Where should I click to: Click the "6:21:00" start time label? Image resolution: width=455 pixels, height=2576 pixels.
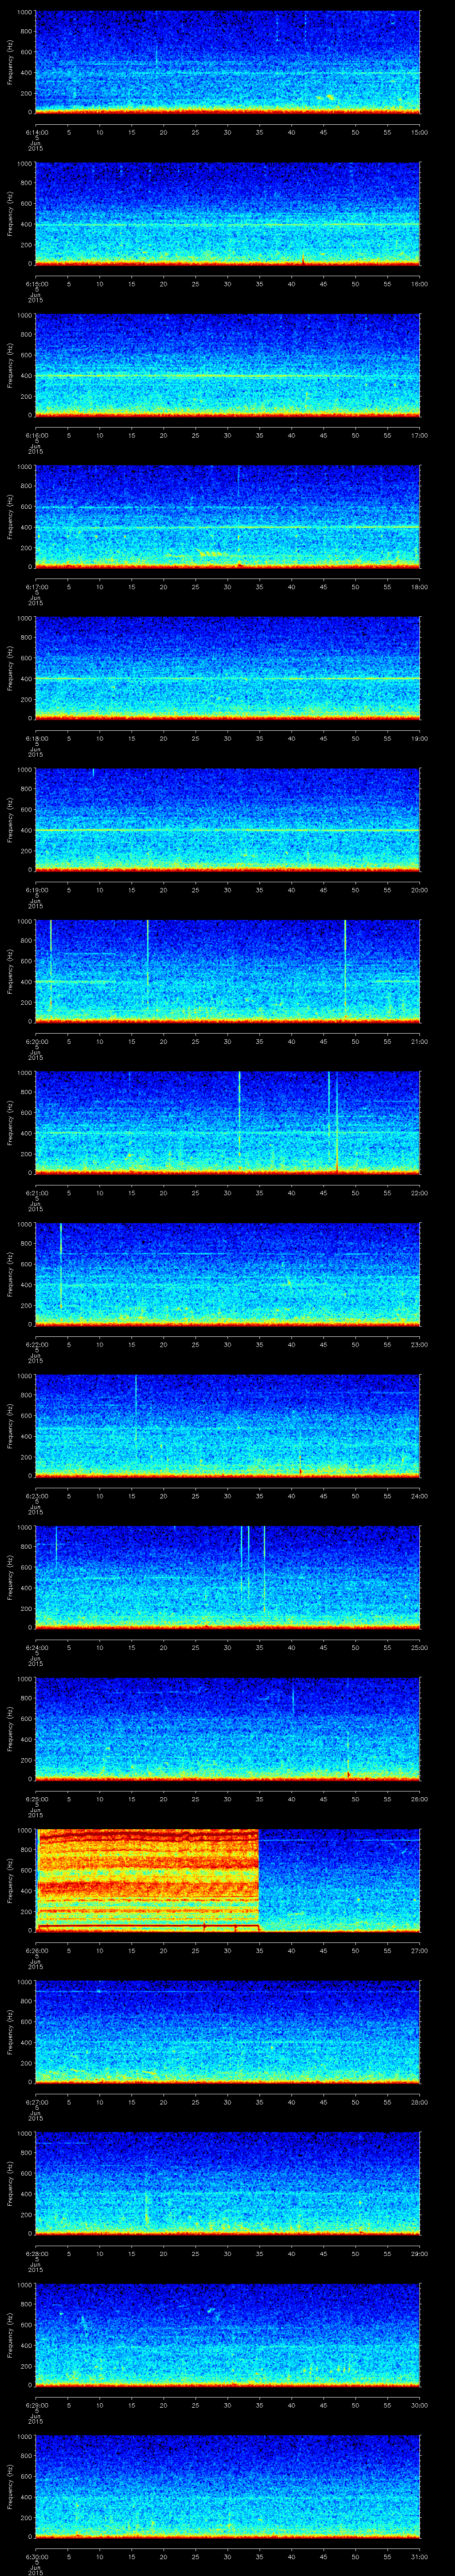(36, 1193)
